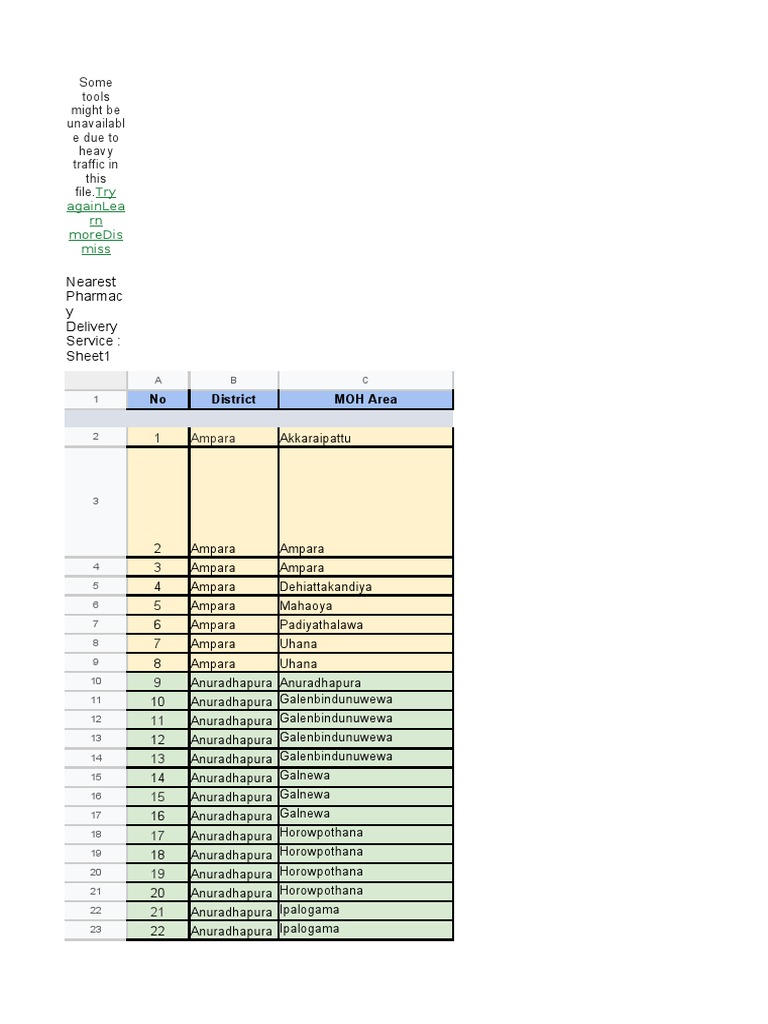The image size is (768, 1024).
Task: Click Ipalogama cell in row 23
Action: pyautogui.click(x=366, y=930)
